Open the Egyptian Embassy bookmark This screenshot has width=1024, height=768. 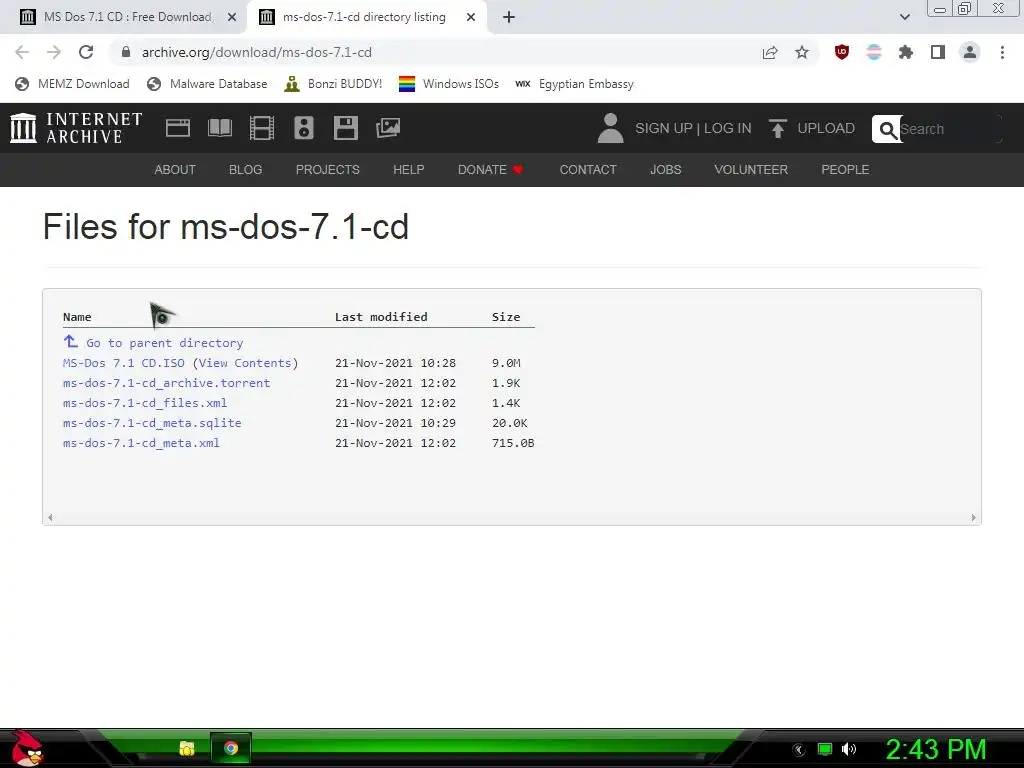(x=574, y=84)
